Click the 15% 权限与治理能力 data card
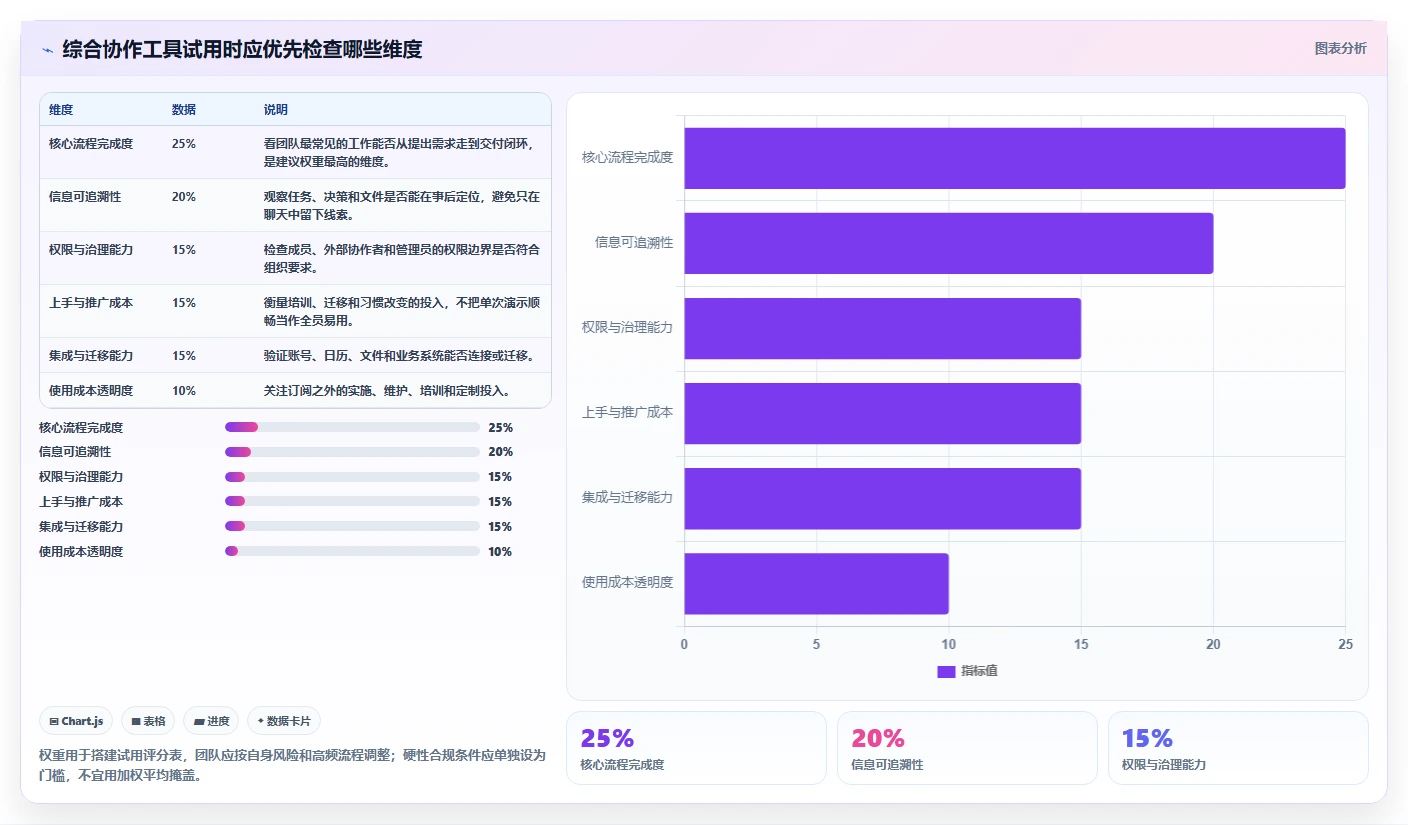This screenshot has height=825, width=1408. tap(1238, 748)
